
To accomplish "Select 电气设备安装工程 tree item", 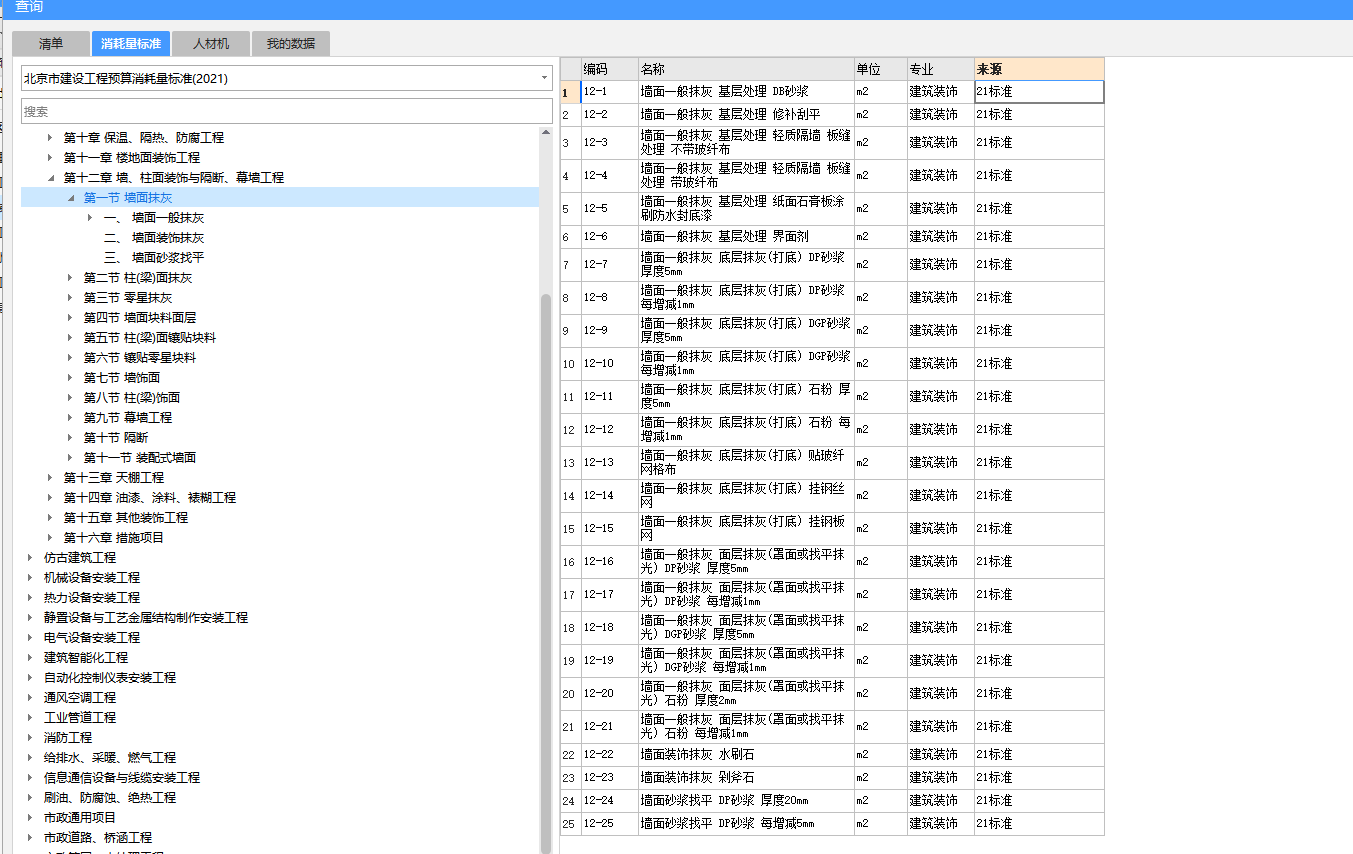I will tap(92, 638).
